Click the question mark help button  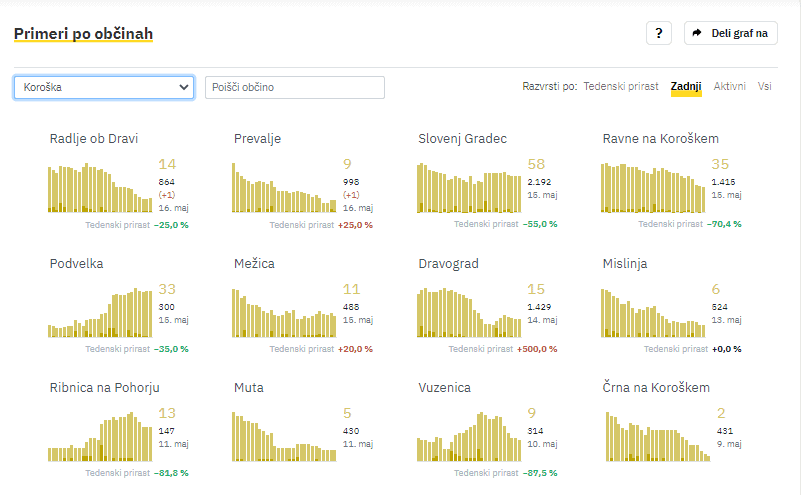[658, 33]
